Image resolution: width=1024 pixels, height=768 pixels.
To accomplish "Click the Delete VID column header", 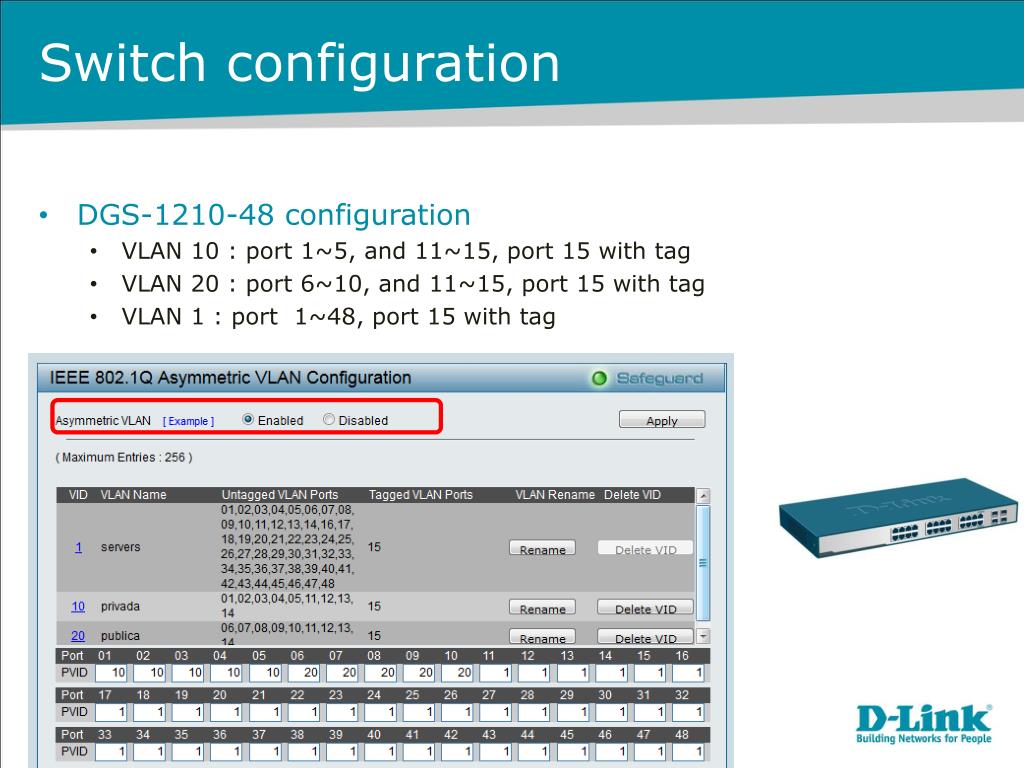I will click(632, 494).
